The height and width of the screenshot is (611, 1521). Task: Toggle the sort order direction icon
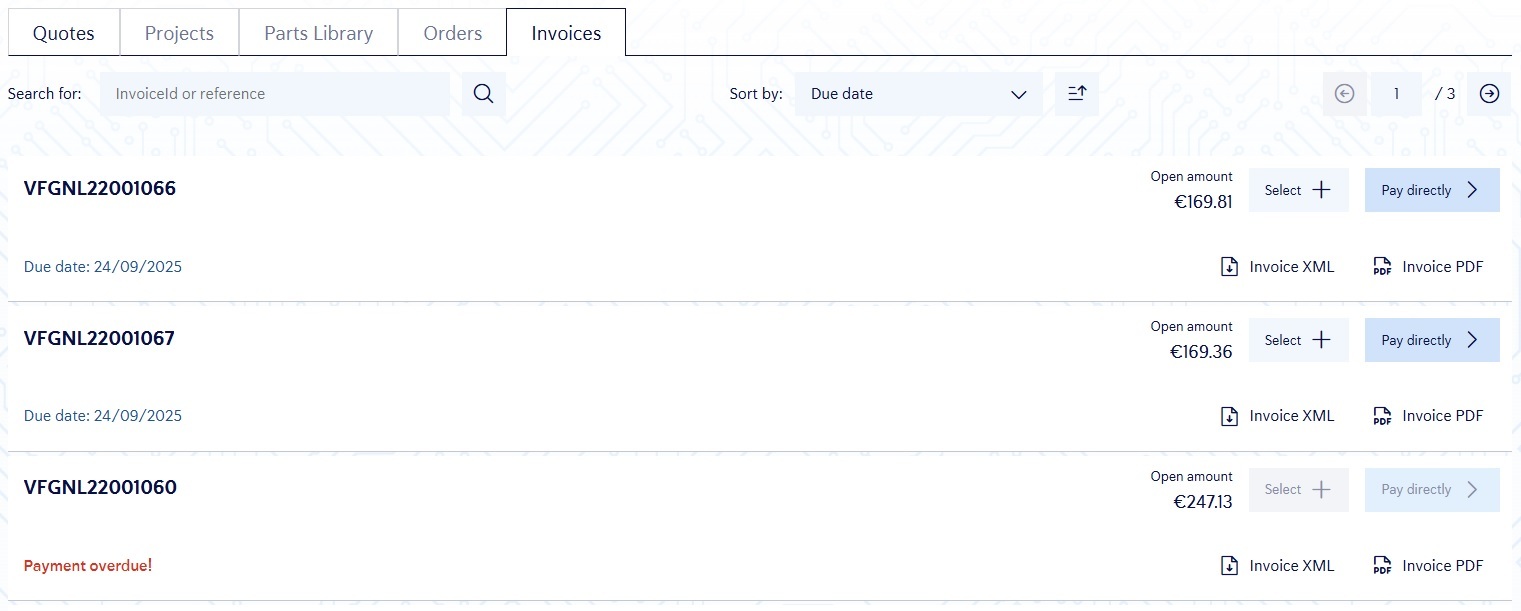tap(1076, 94)
